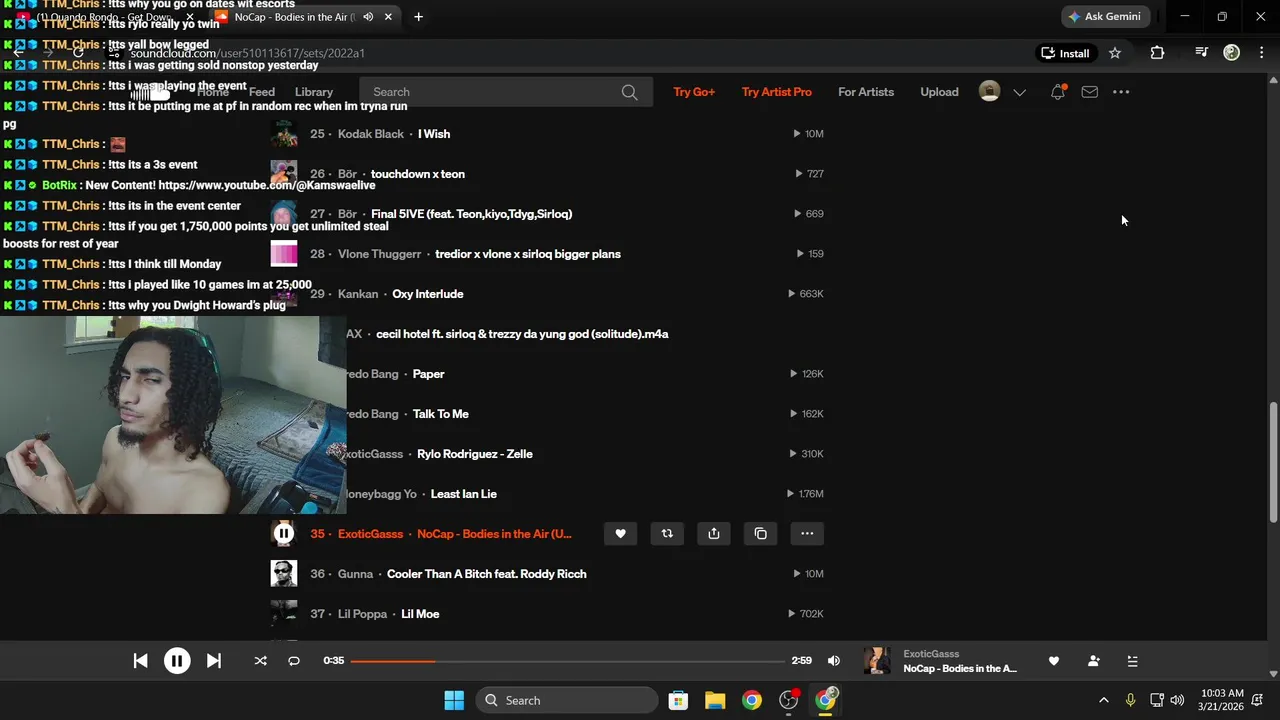Image resolution: width=1280 pixels, height=720 pixels.
Task: Open the Kodak Black track 25 artwork
Action: pyautogui.click(x=284, y=134)
